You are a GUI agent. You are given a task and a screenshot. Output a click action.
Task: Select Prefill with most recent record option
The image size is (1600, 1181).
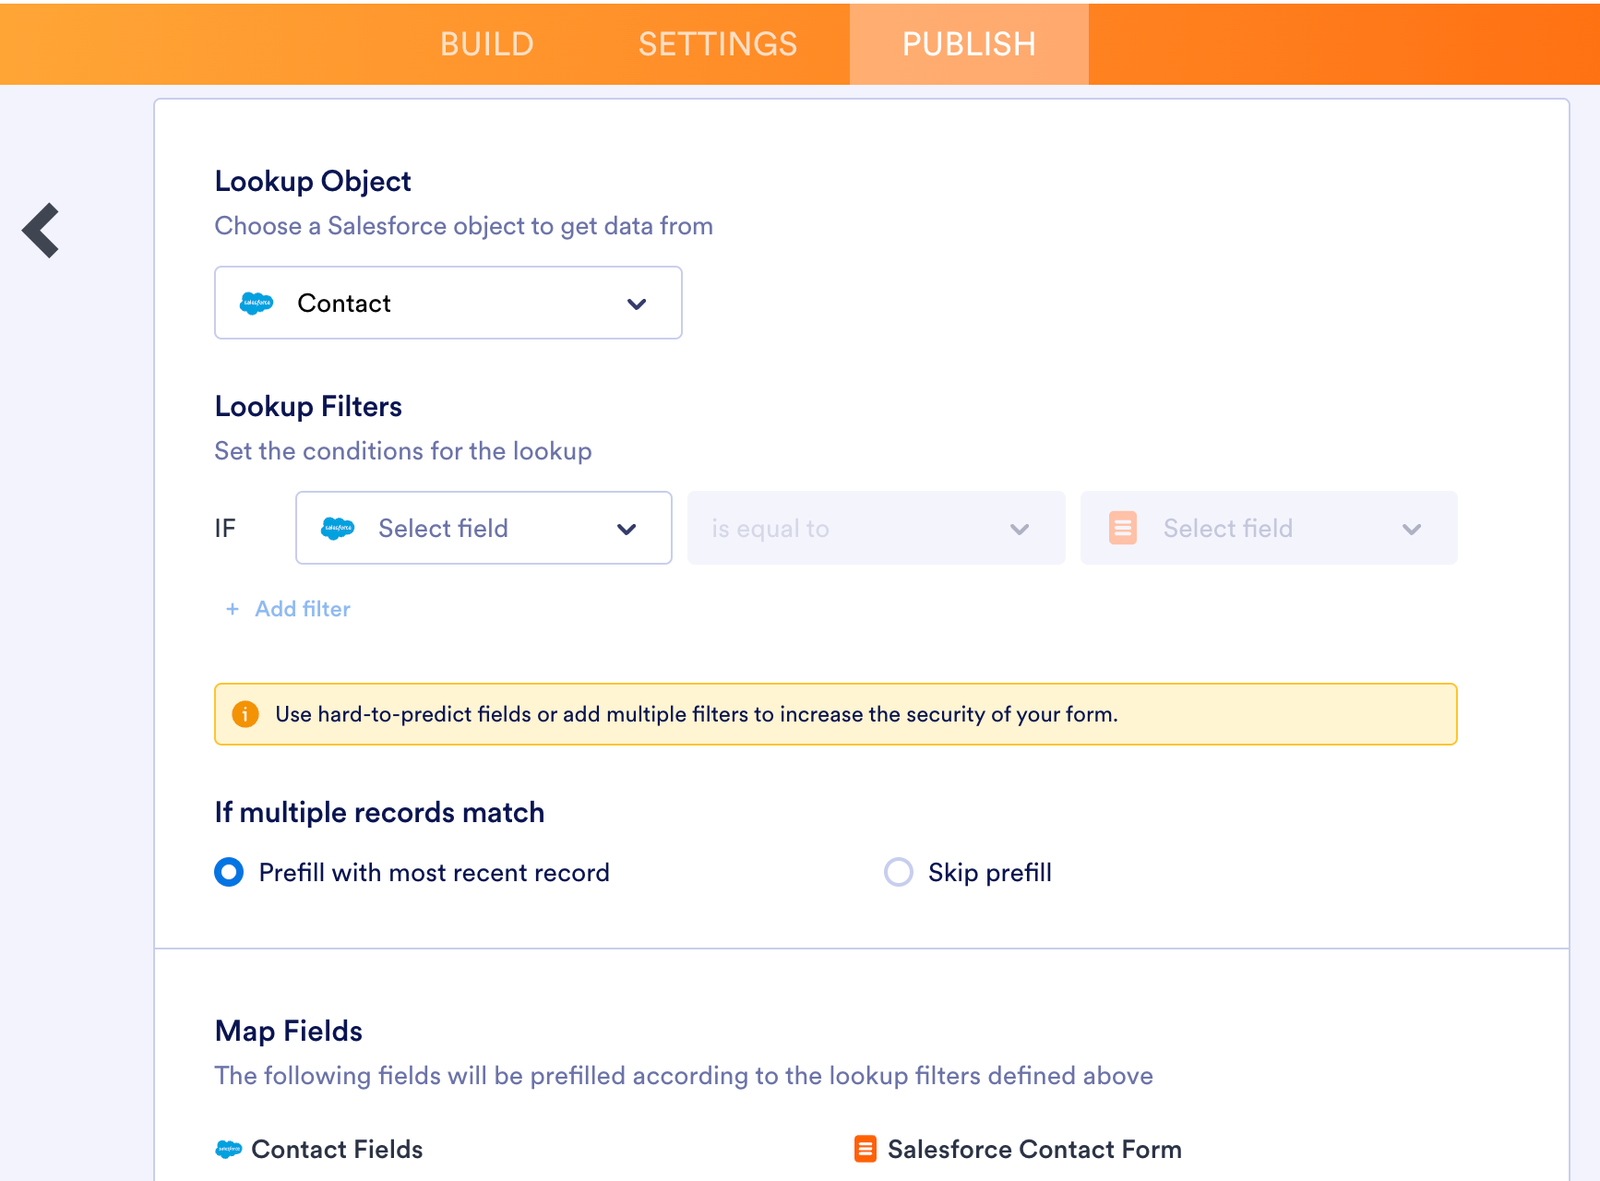[229, 872]
